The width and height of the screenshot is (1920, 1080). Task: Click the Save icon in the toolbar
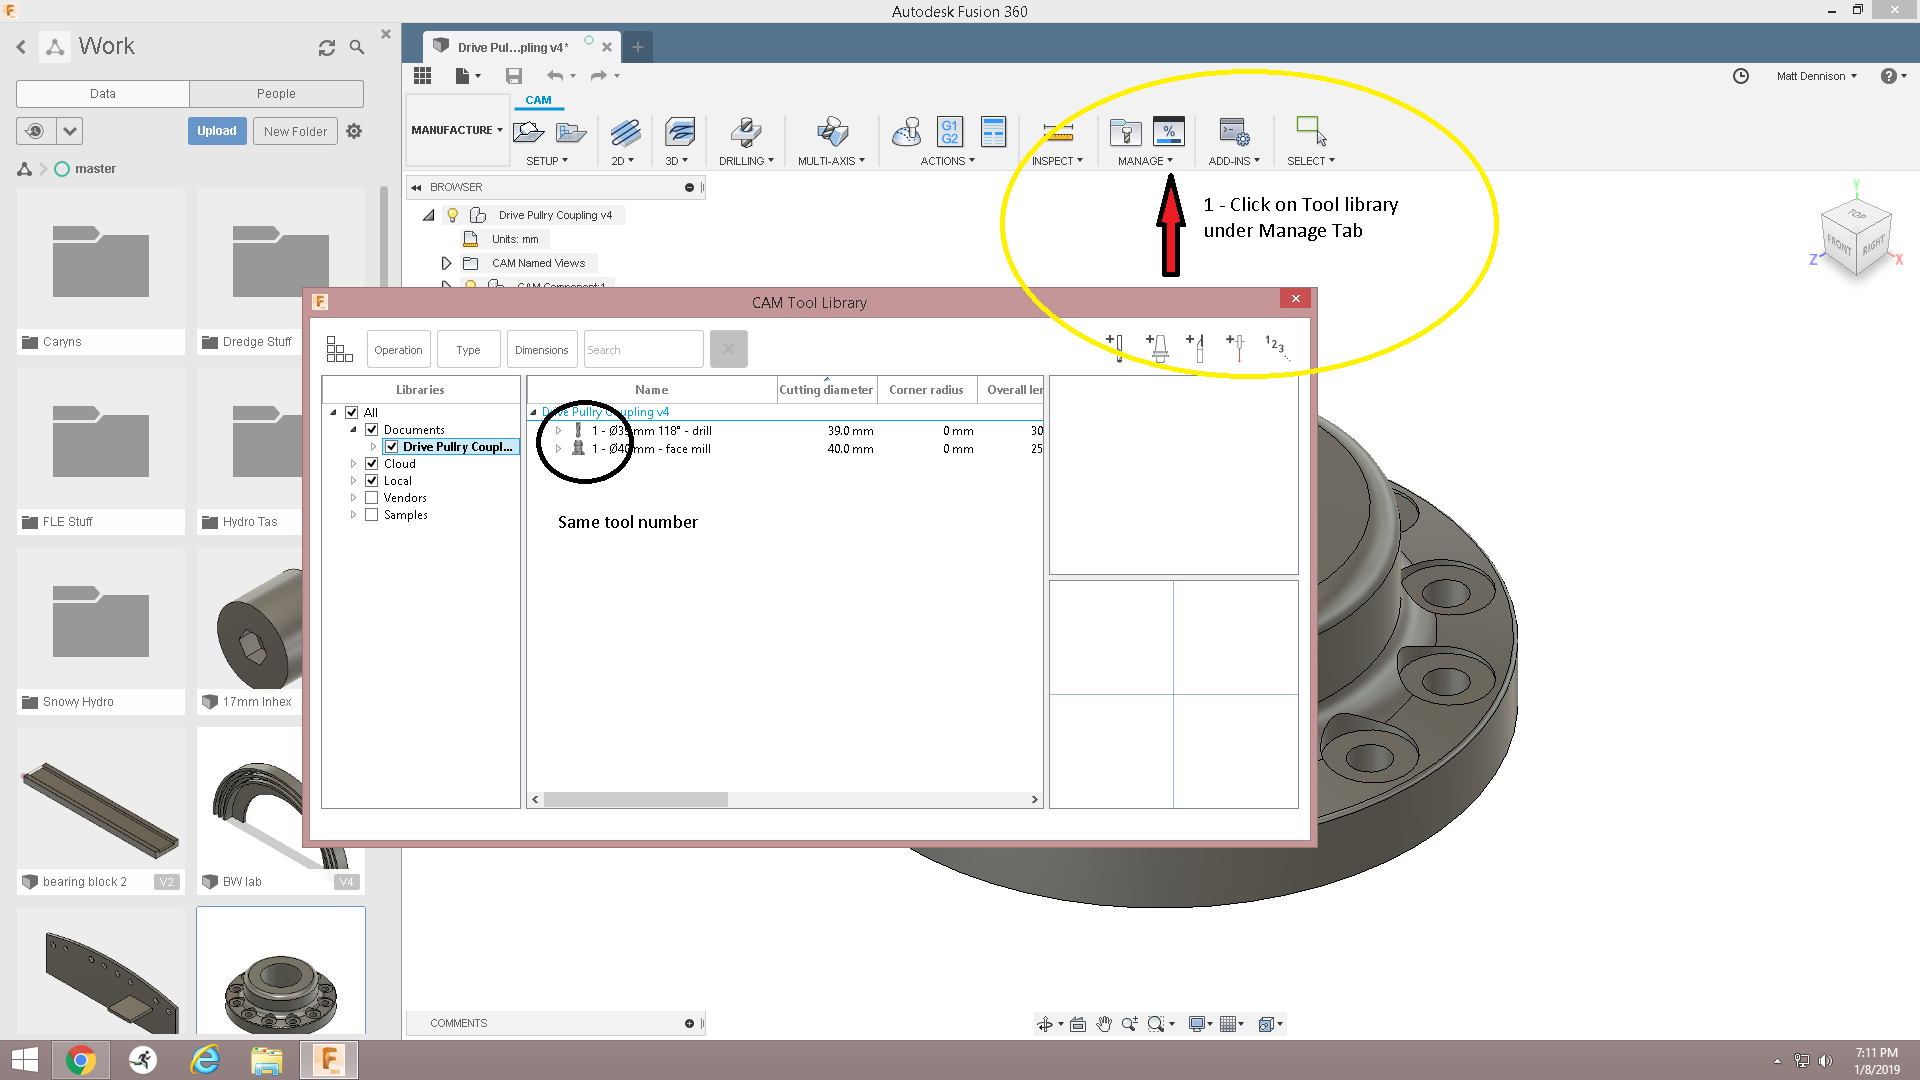(514, 76)
